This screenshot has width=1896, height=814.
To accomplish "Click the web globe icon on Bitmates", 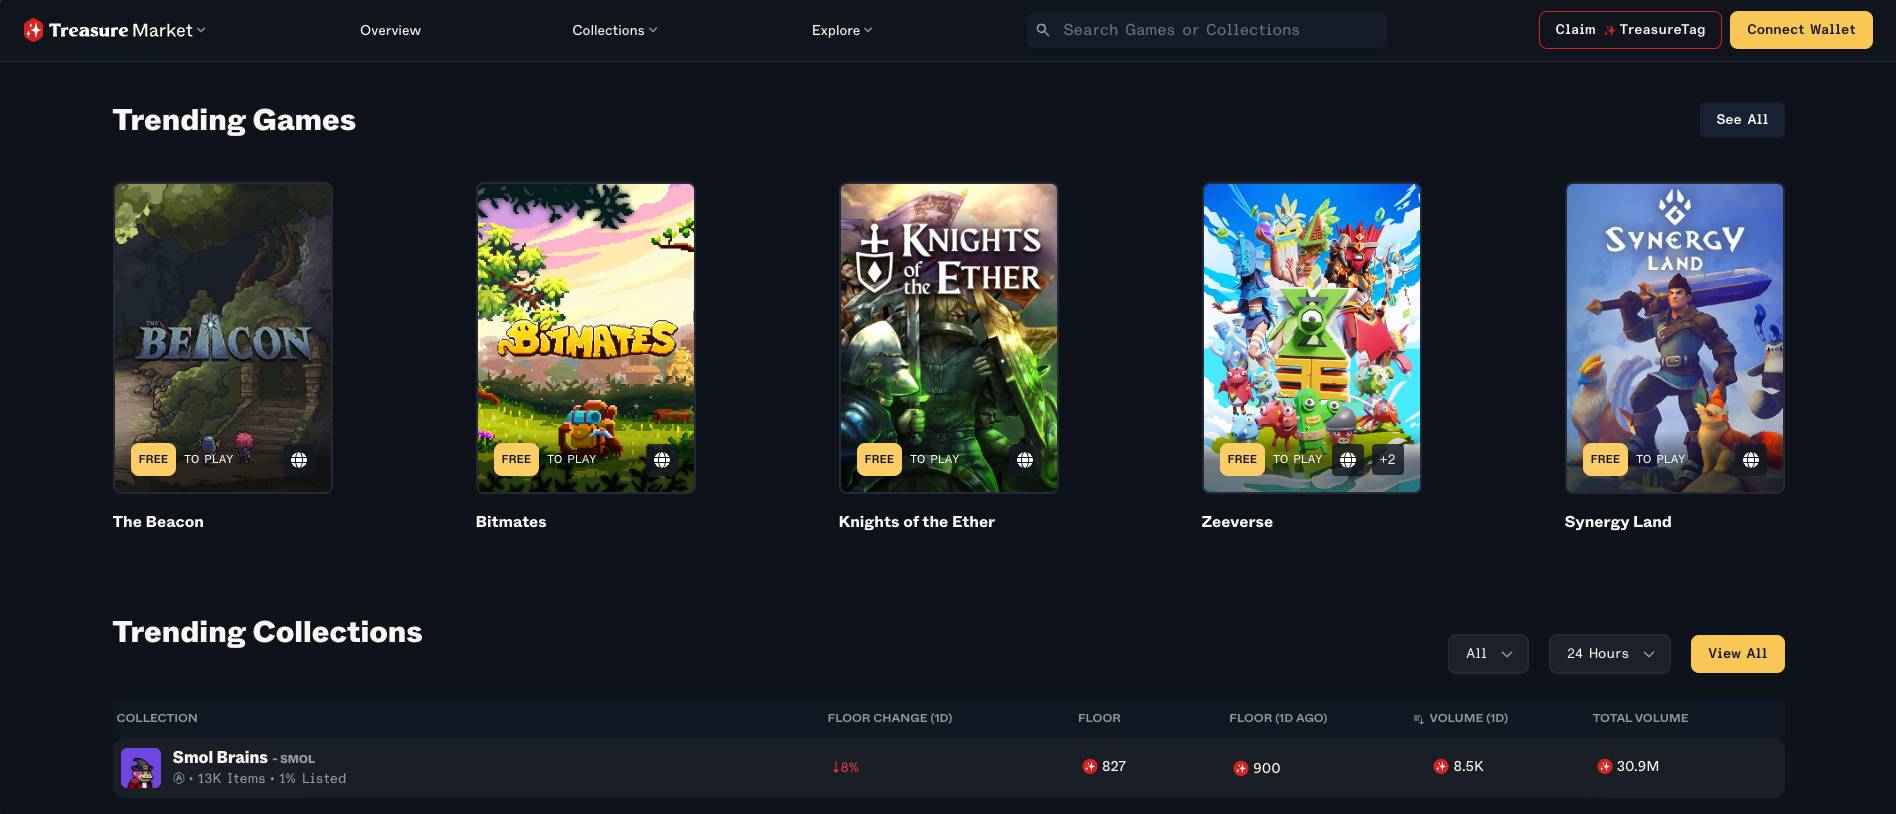I will point(662,460).
